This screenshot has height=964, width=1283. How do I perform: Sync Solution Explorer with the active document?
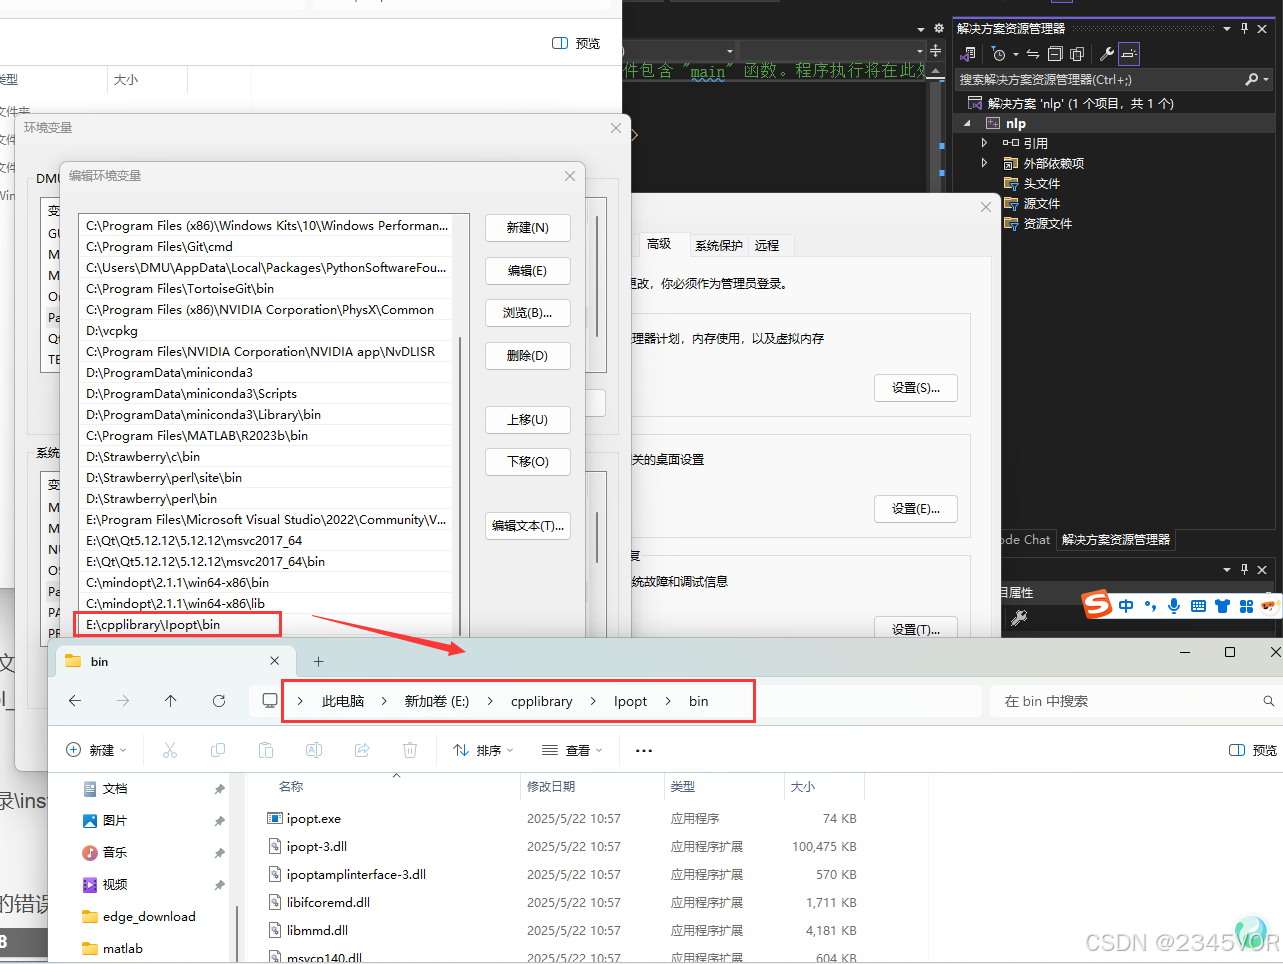[x=1032, y=54]
